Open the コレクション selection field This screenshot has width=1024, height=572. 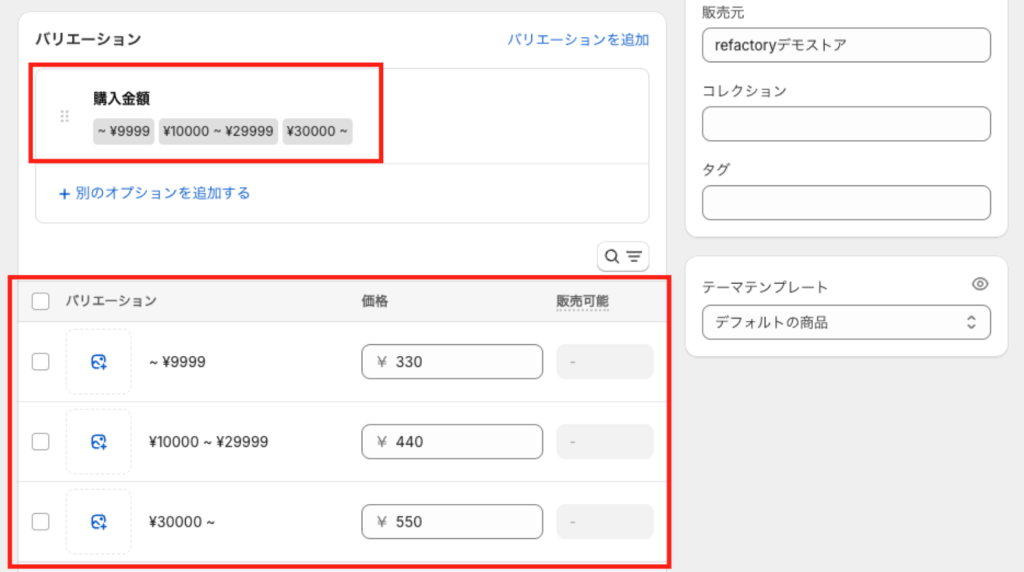pyautogui.click(x=846, y=124)
